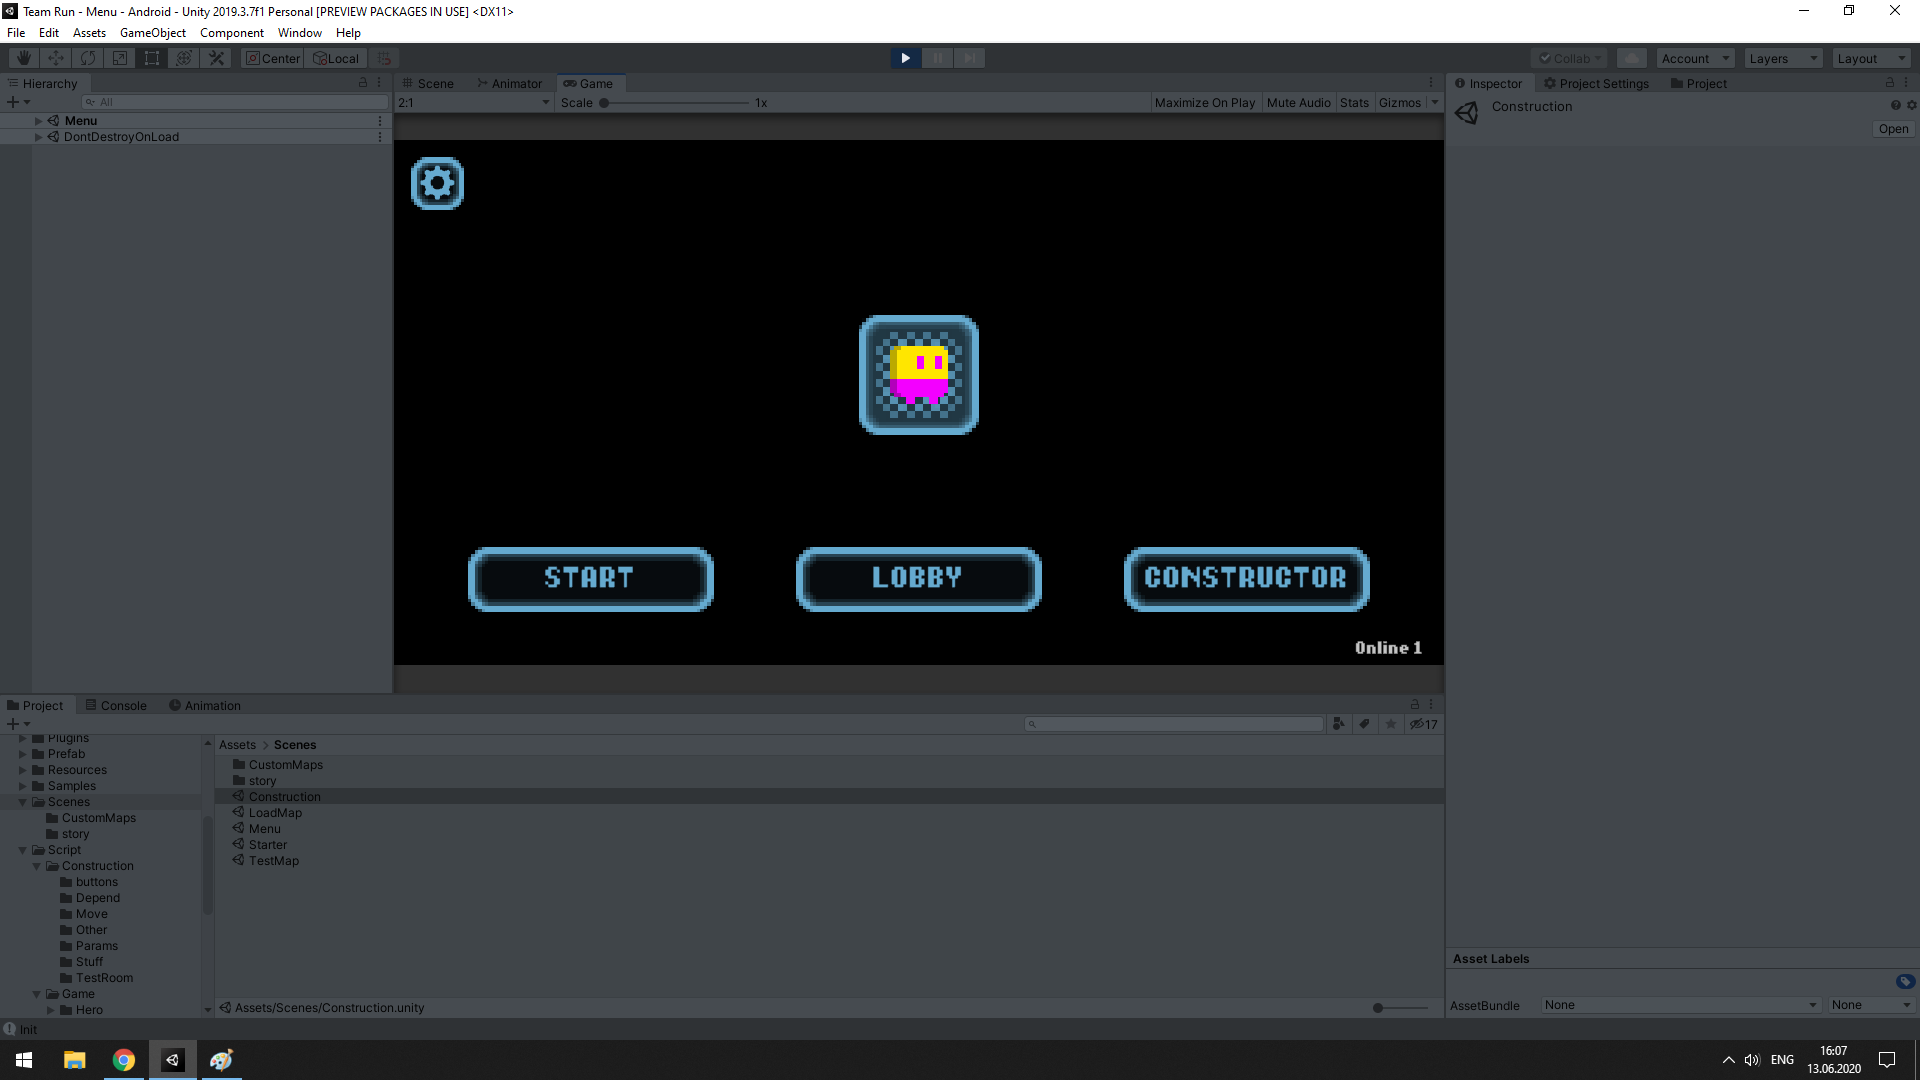Viewport: 1920px width, 1080px height.
Task: Click the cloud services icon
Action: (x=1631, y=58)
